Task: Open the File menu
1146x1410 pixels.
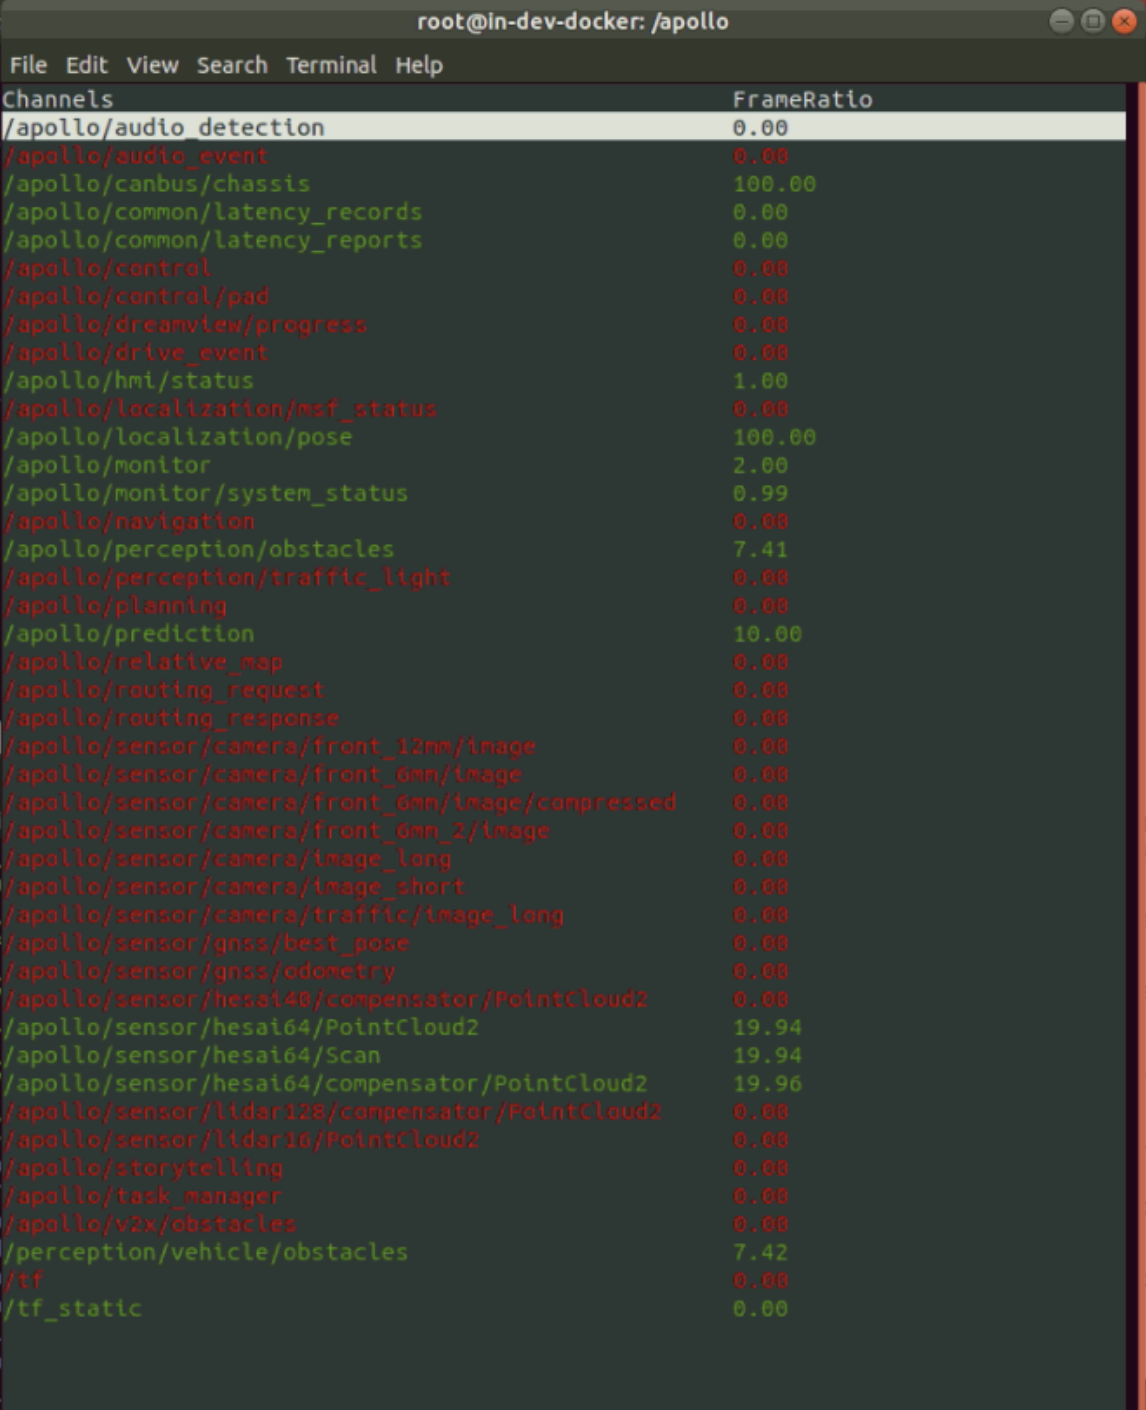Action: [29, 65]
